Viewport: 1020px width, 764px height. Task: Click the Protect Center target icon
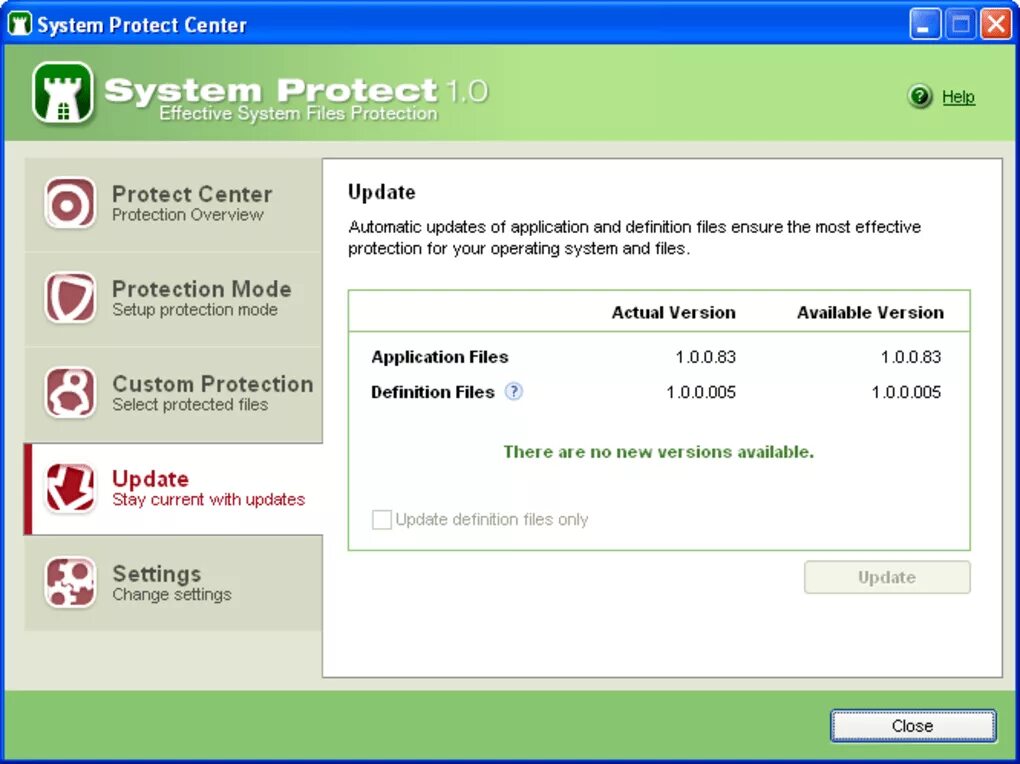(x=70, y=204)
